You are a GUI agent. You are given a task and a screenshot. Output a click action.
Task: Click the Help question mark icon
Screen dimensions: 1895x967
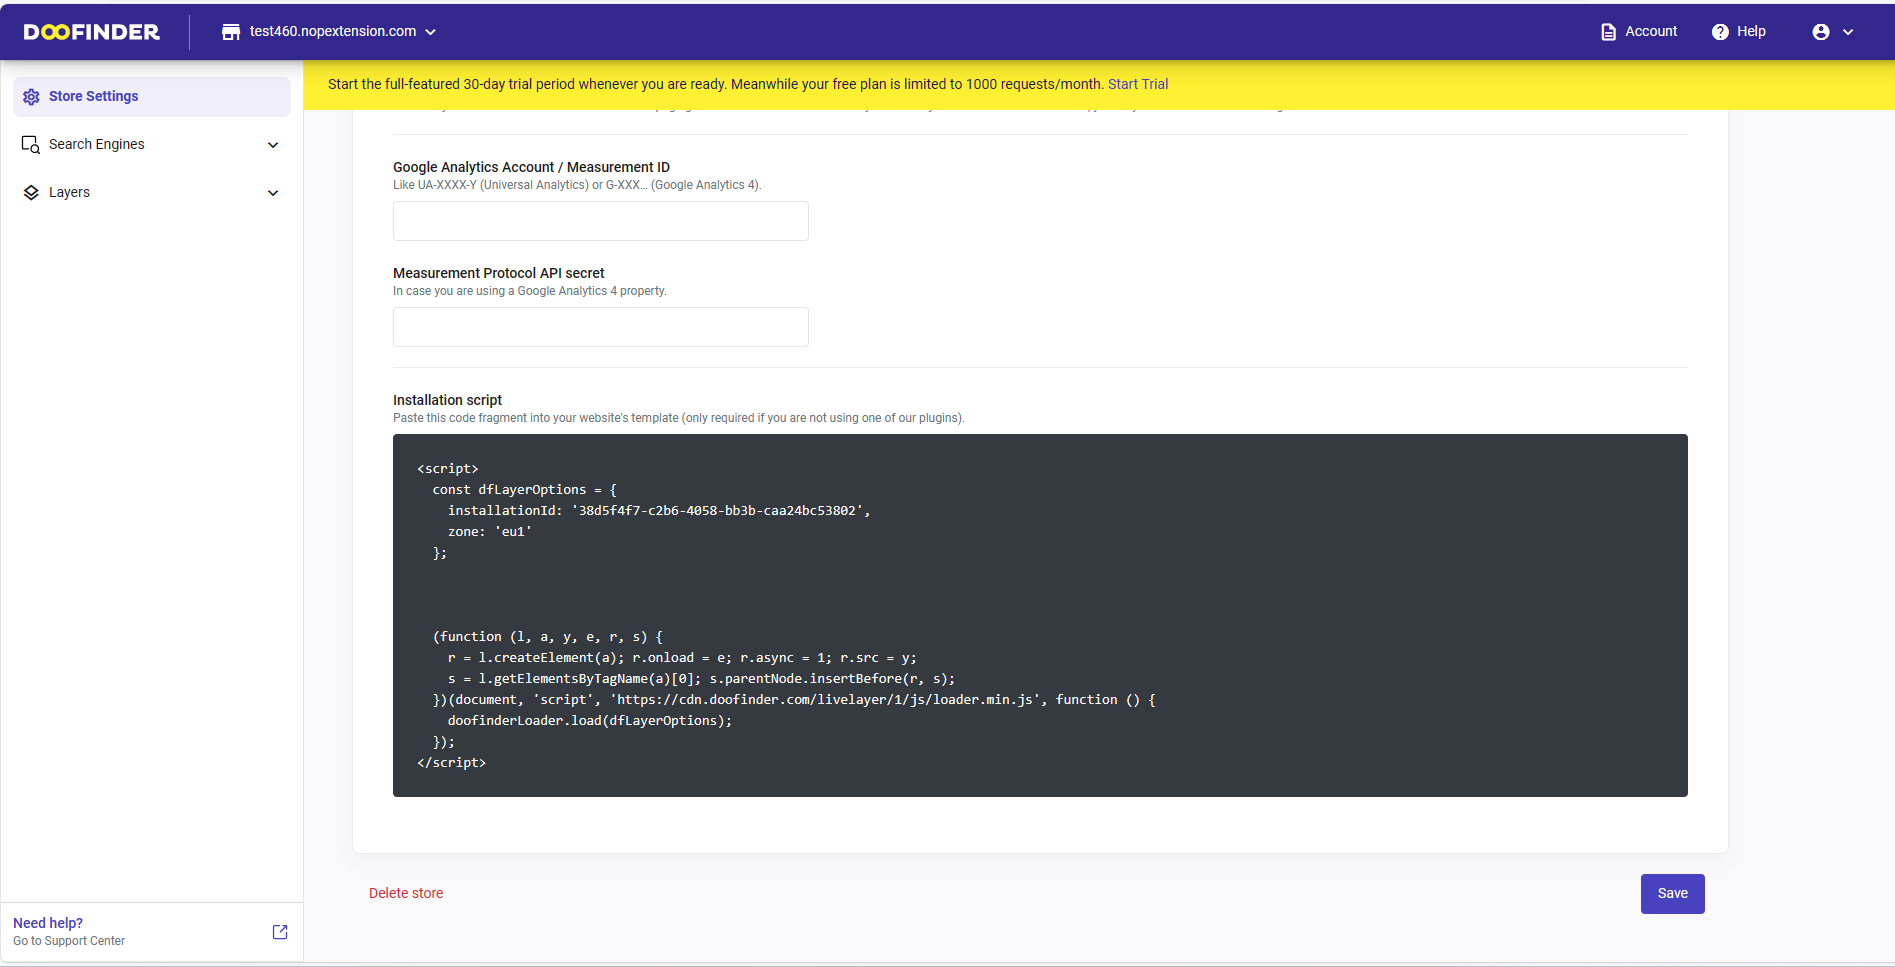pos(1720,32)
